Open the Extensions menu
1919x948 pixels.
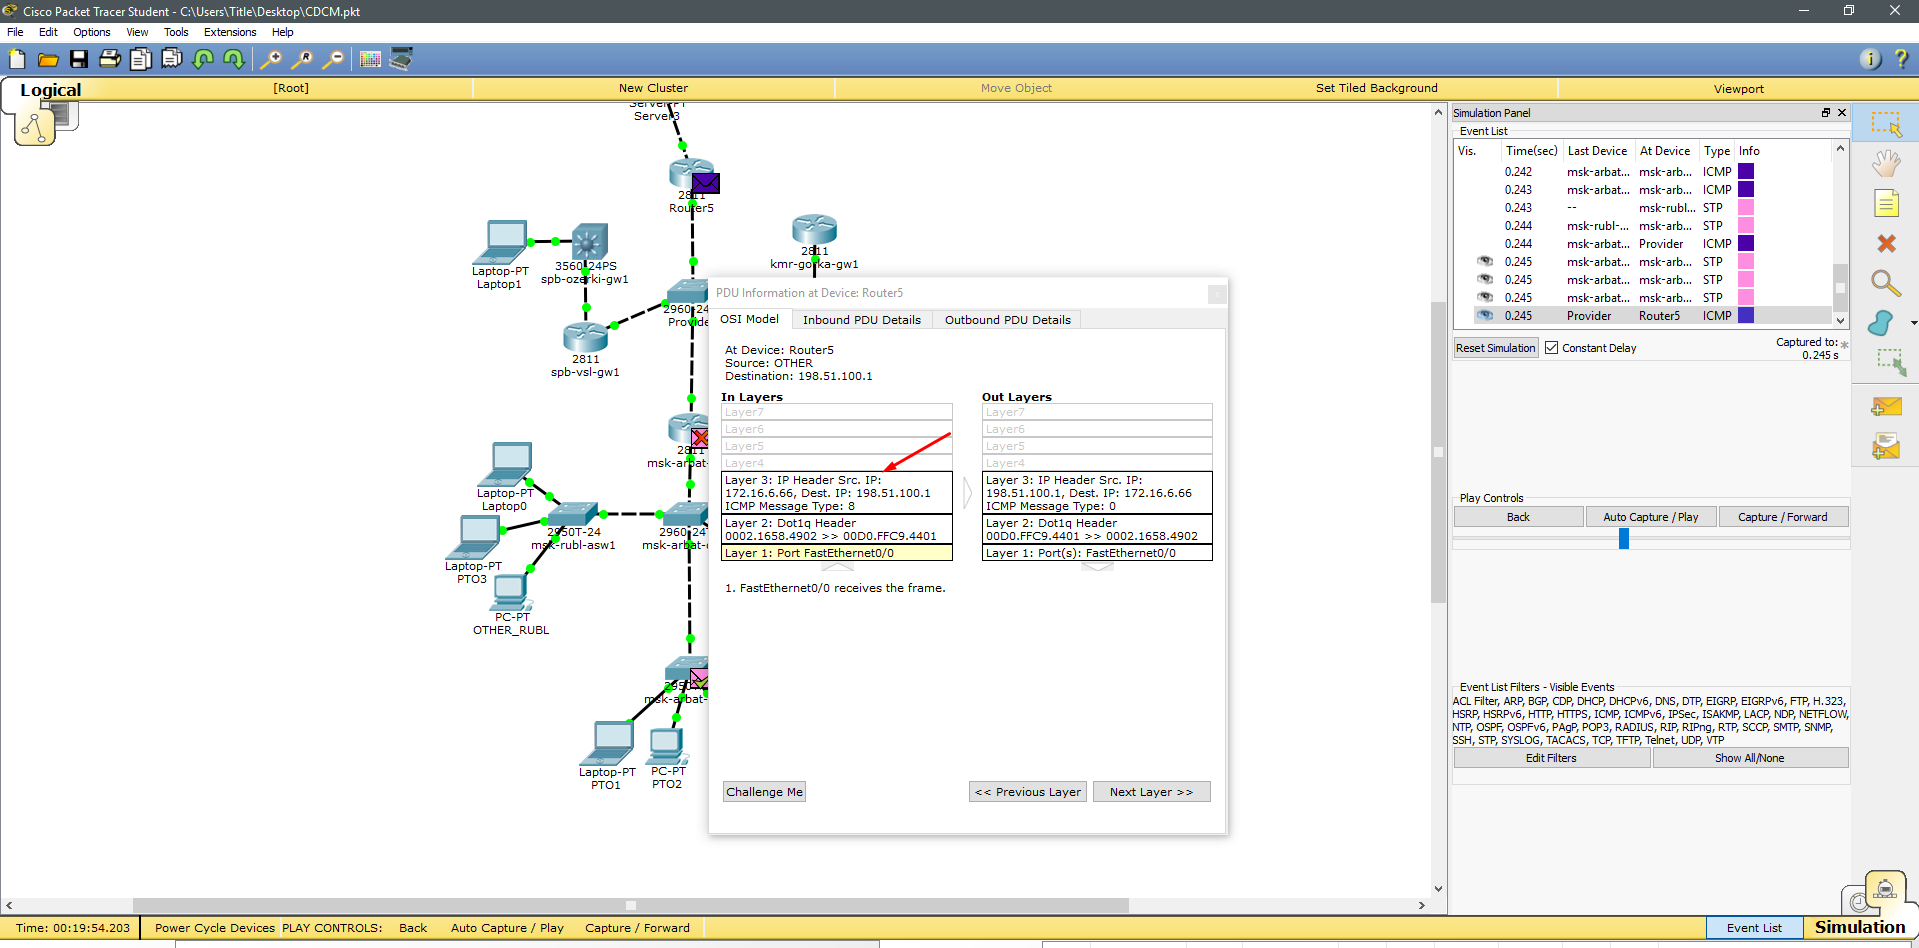230,32
